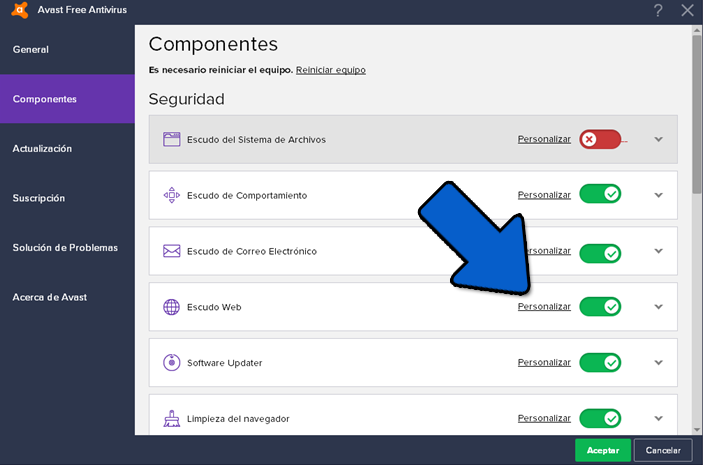Click the green Aceptar button

click(603, 450)
